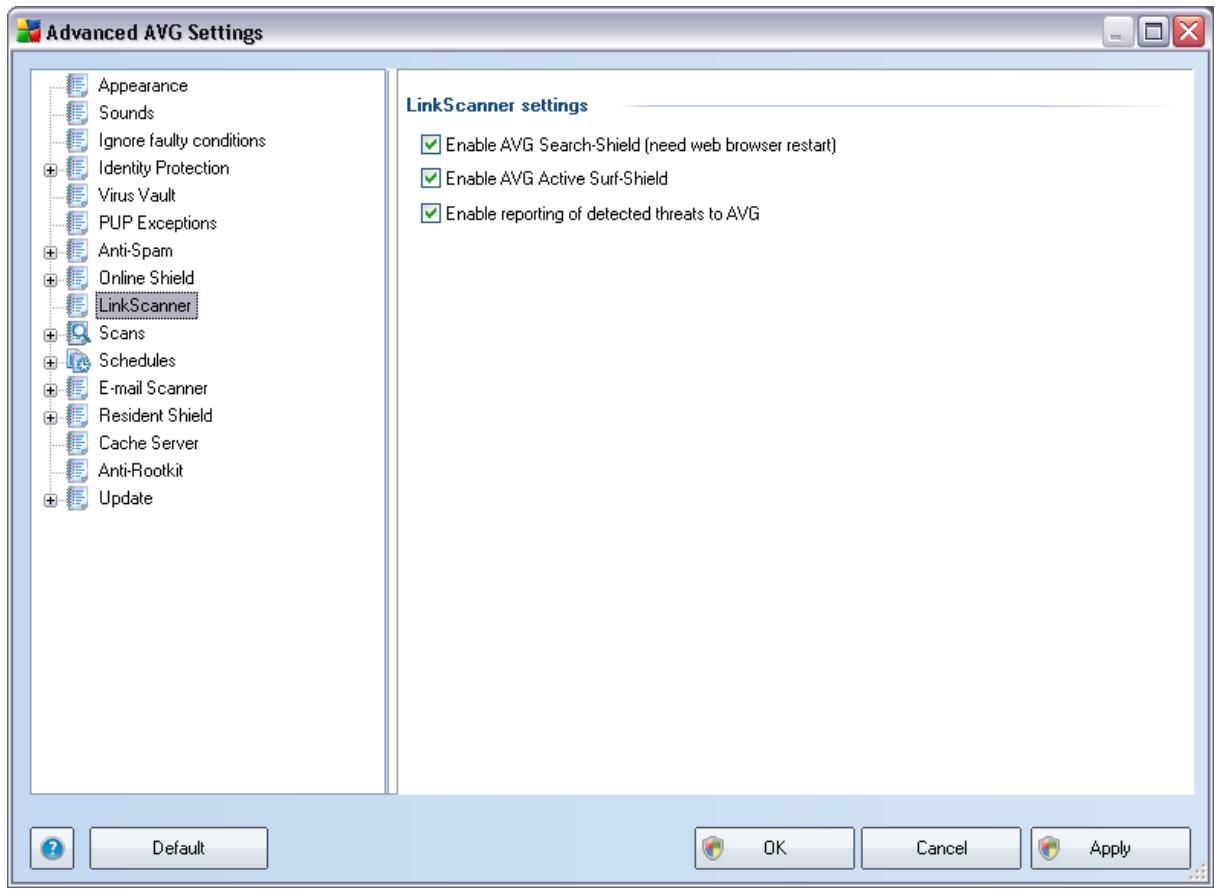Click the Apply button
Screen dimensions: 1215x890
pos(1110,847)
